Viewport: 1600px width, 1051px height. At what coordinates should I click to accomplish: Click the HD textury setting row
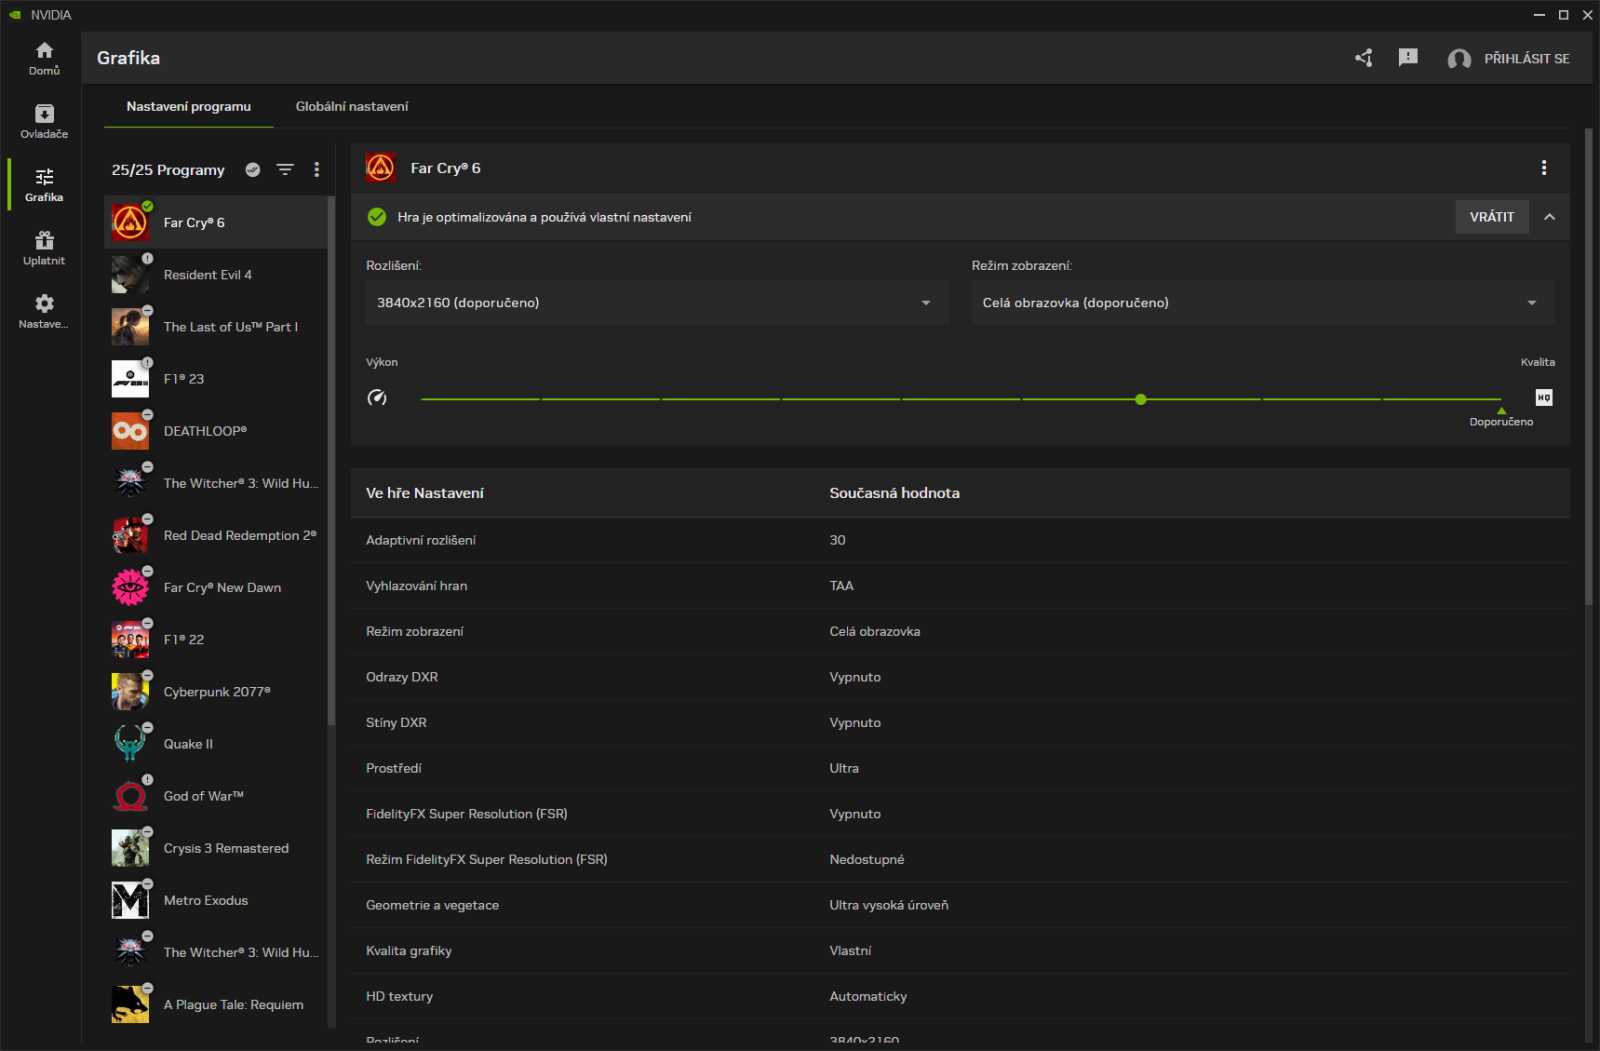[960, 996]
